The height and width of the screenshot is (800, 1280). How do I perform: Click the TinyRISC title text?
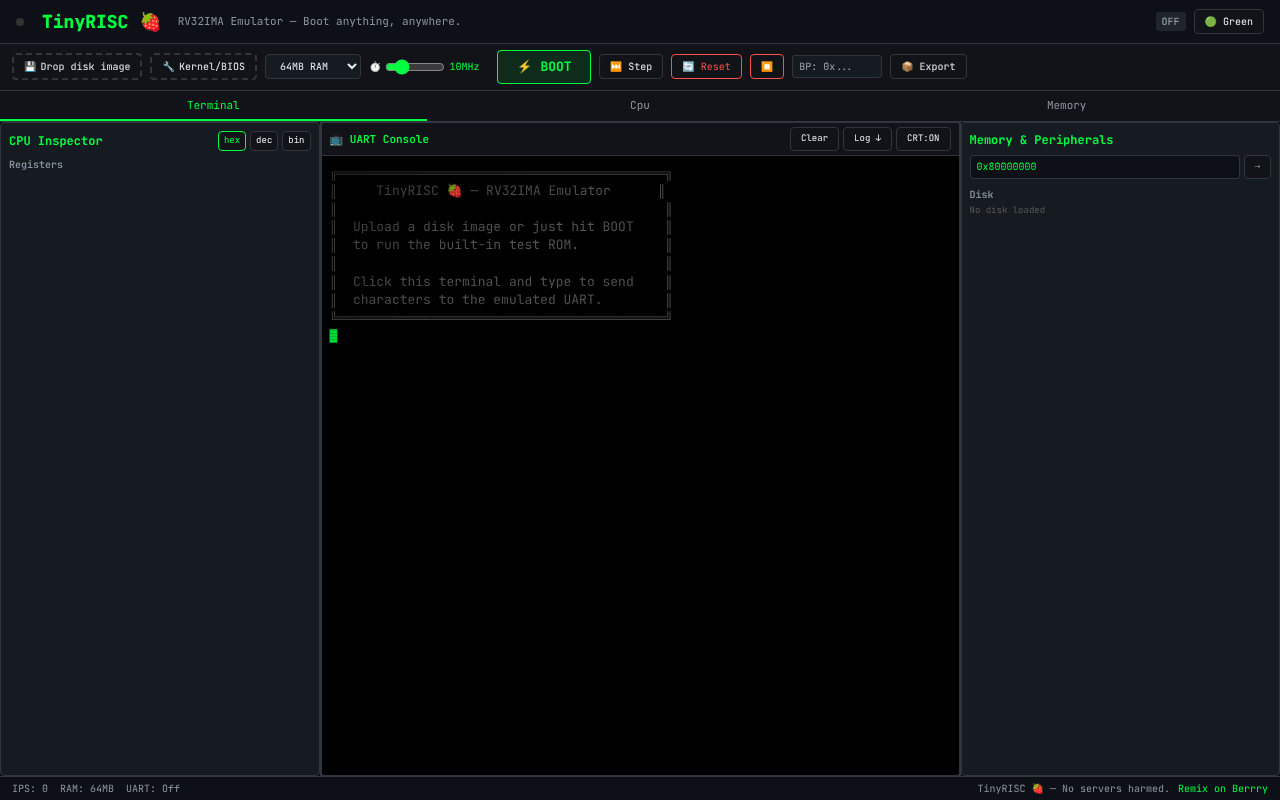pos(85,21)
